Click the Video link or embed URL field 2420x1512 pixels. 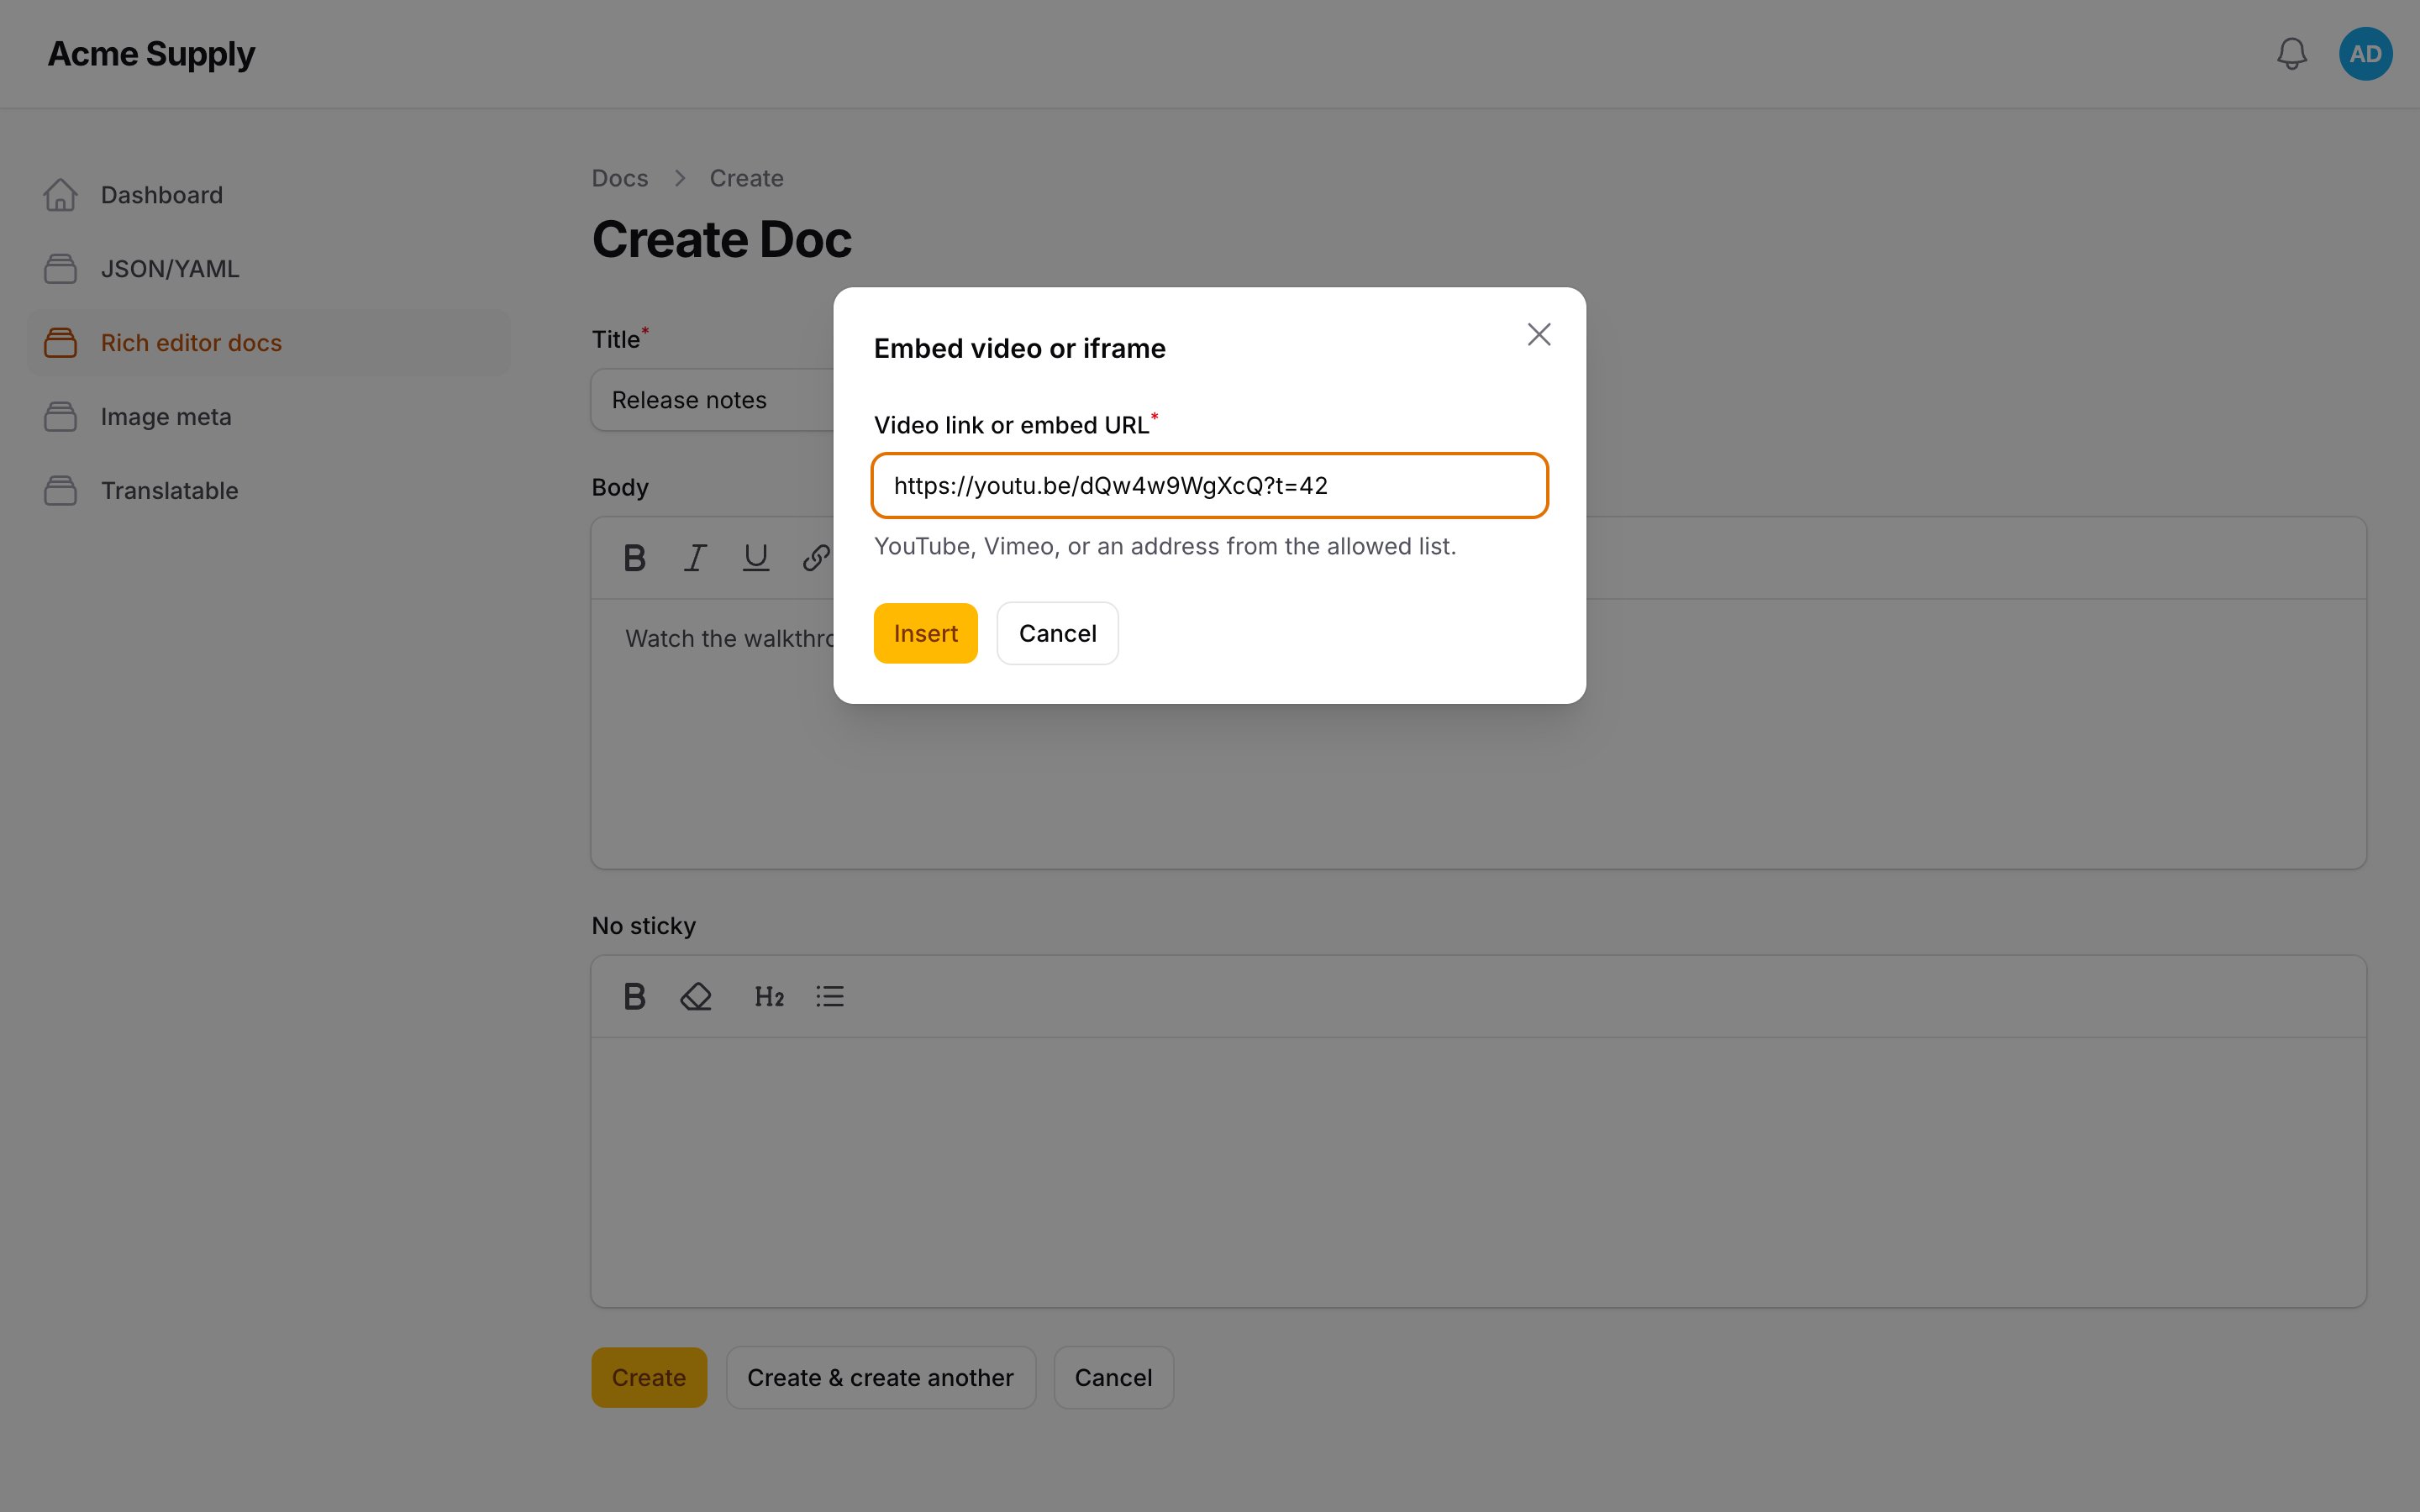coord(1210,486)
